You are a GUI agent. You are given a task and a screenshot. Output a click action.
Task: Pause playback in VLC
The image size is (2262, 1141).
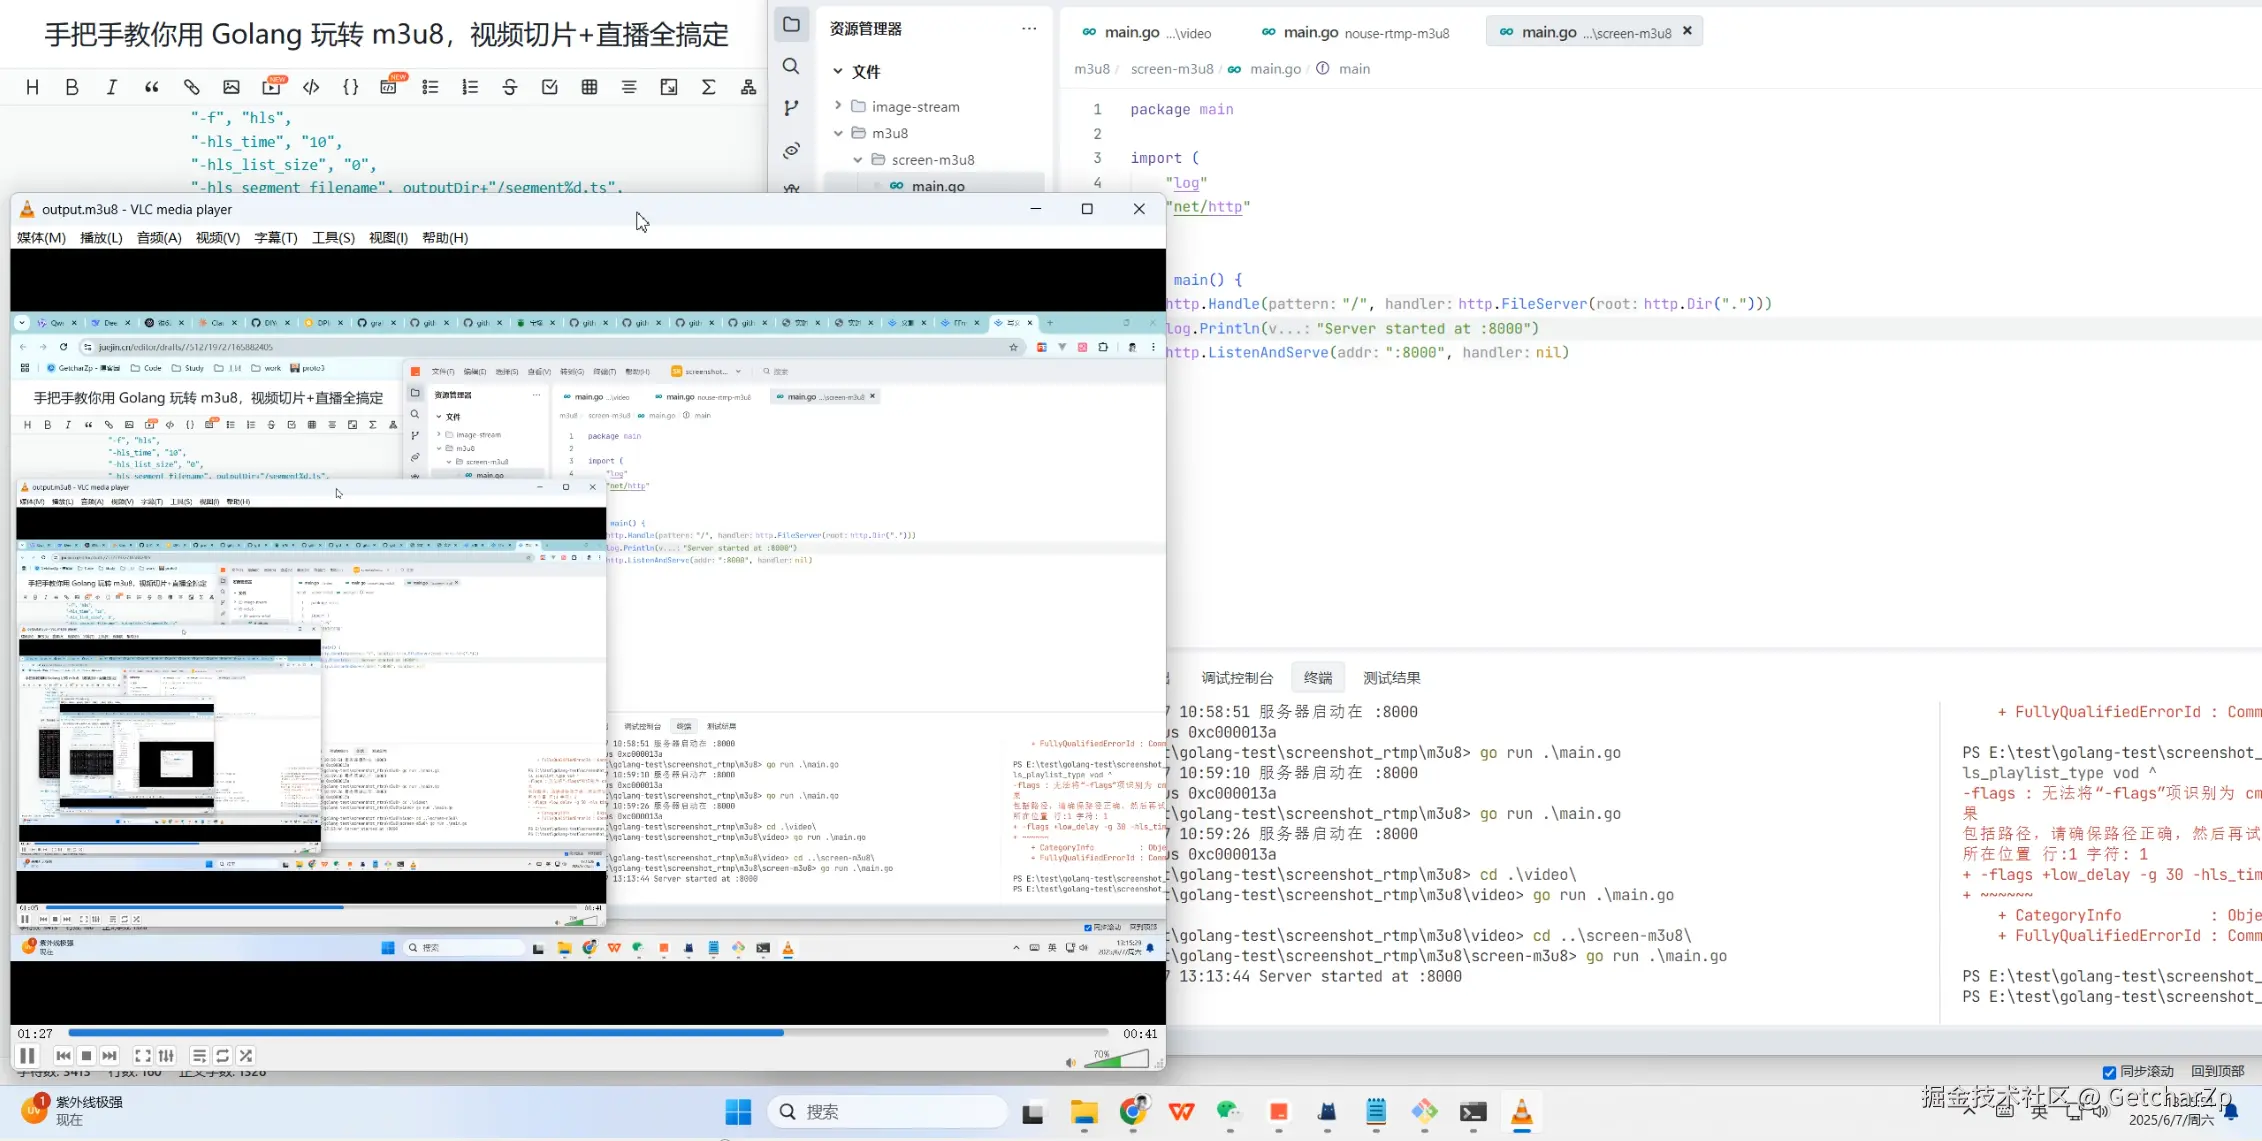[27, 1055]
